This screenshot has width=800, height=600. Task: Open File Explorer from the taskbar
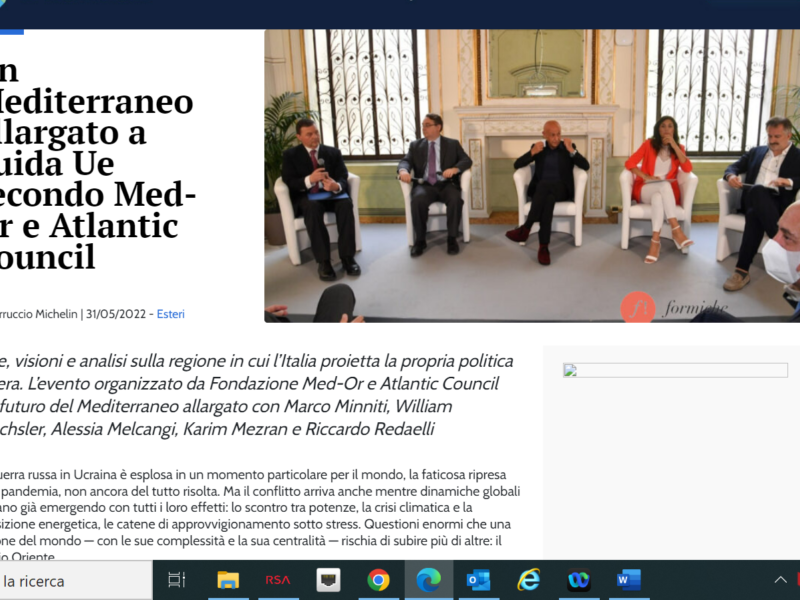coord(228,580)
